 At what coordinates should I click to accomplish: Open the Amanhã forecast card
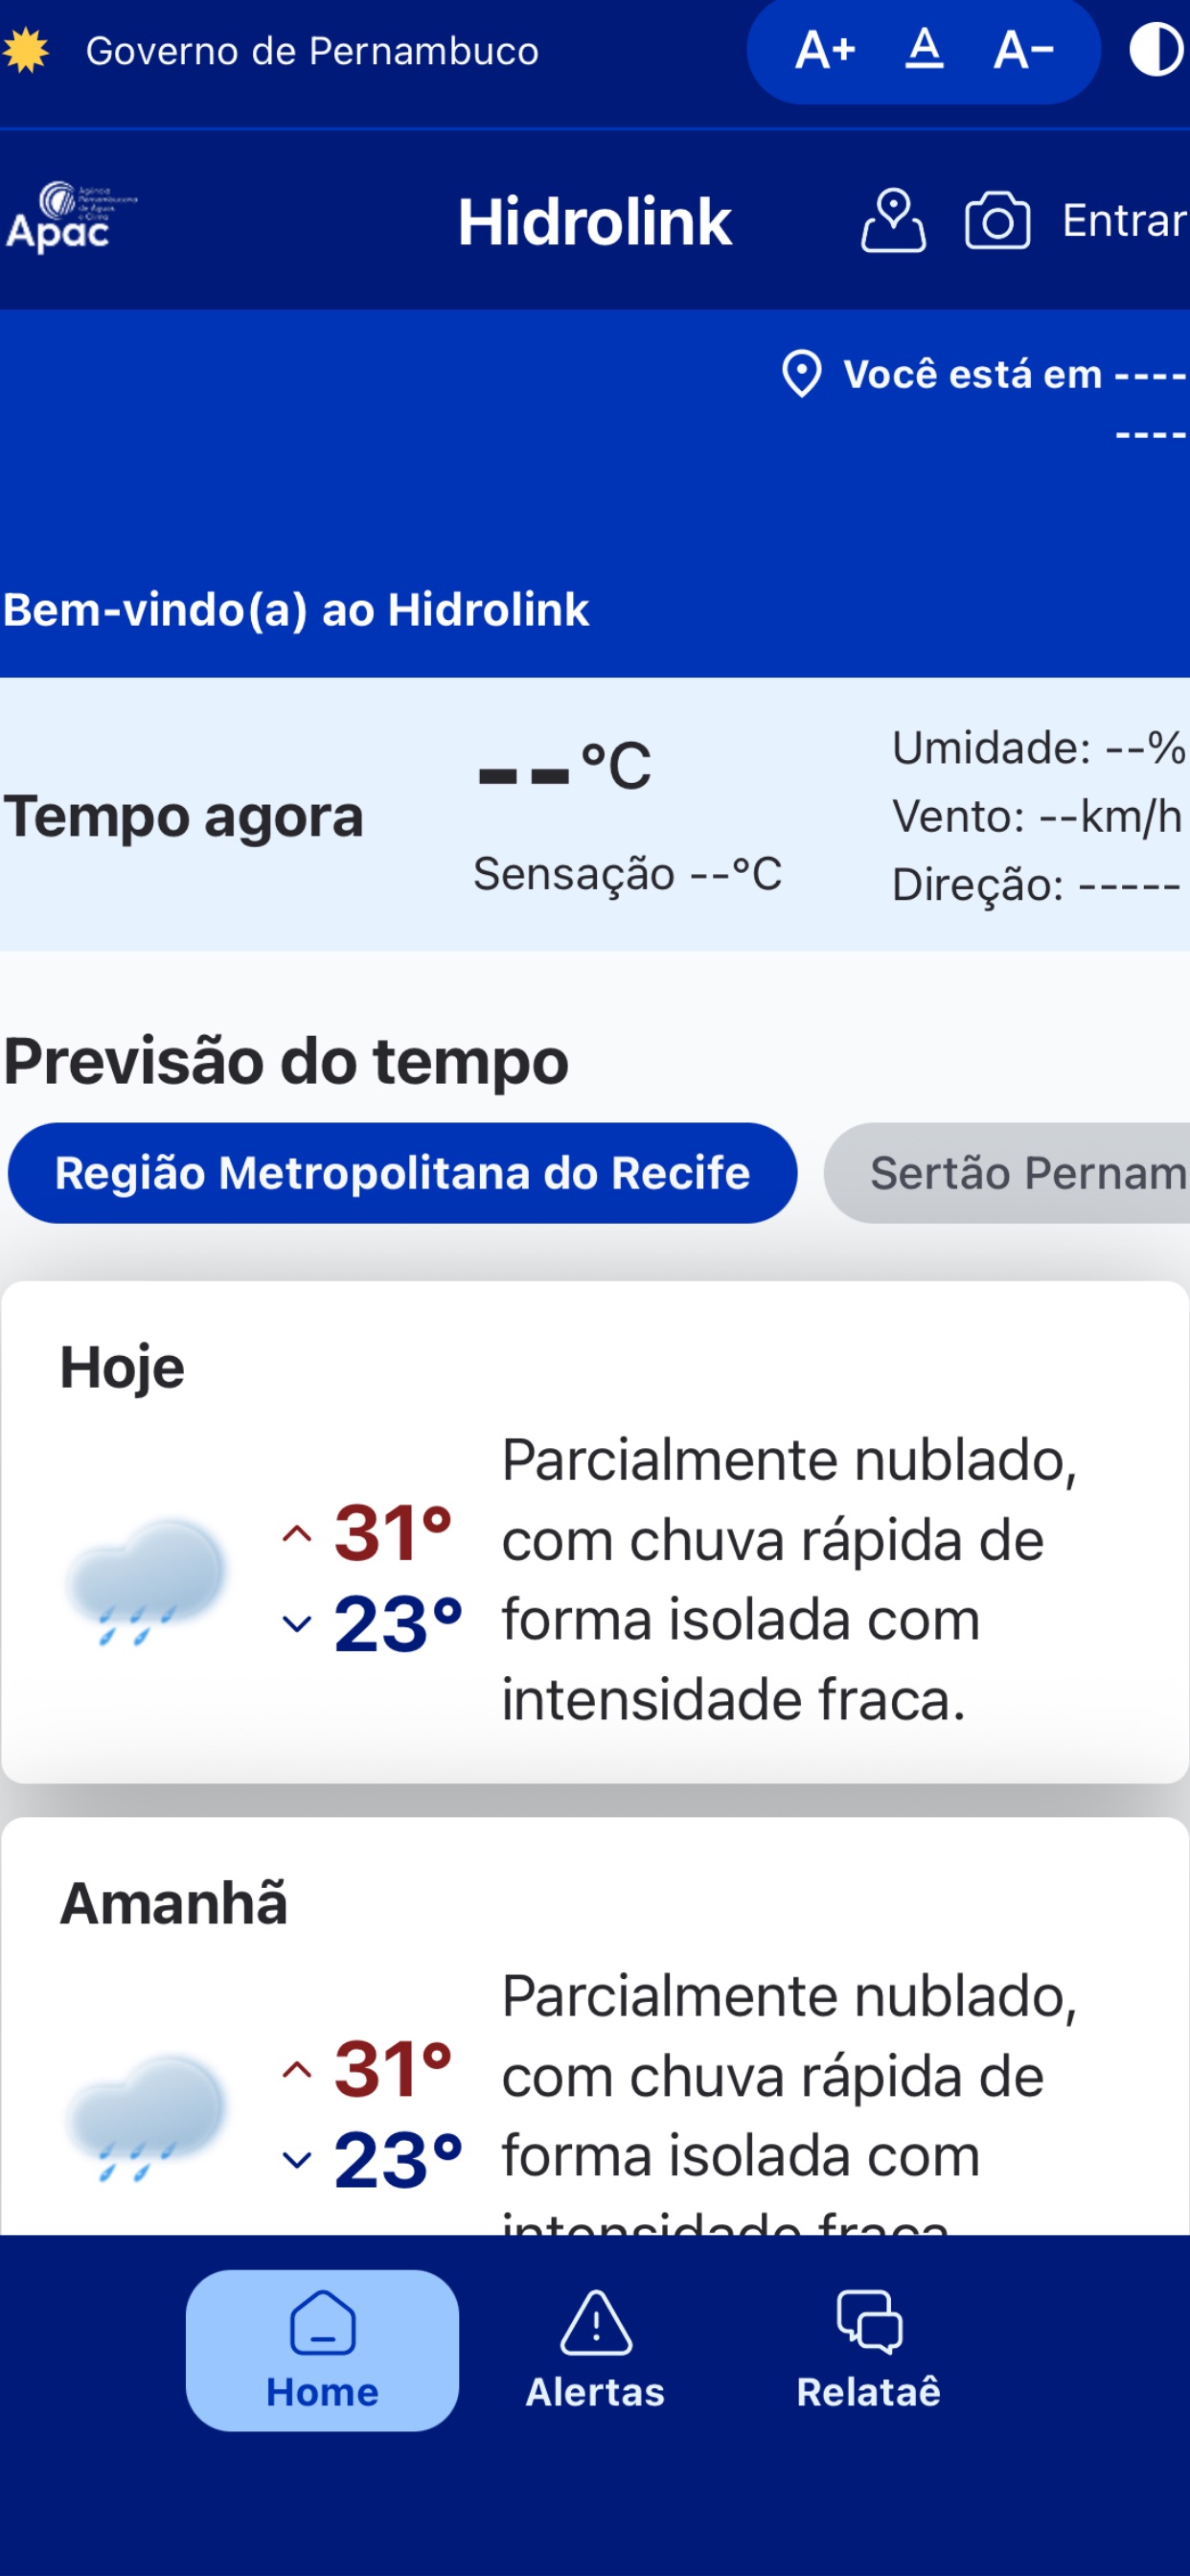595,2027
